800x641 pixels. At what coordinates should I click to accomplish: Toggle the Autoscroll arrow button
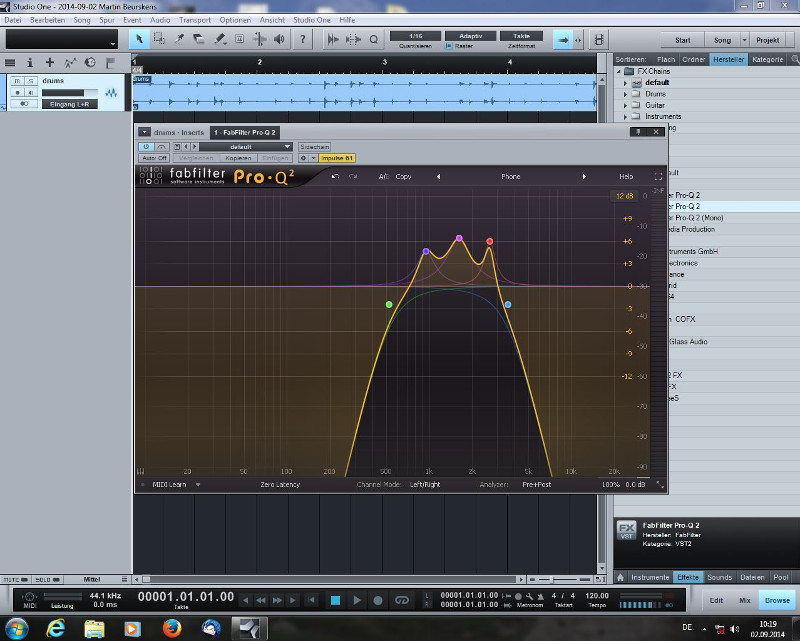[563, 39]
